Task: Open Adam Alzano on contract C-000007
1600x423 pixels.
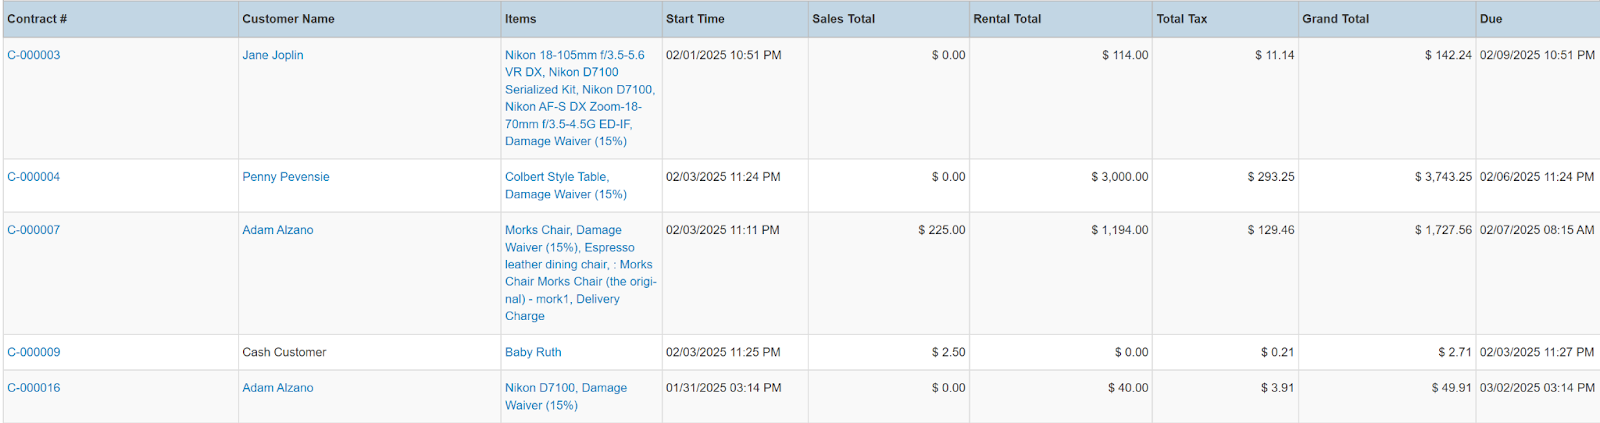Action: pyautogui.click(x=278, y=230)
